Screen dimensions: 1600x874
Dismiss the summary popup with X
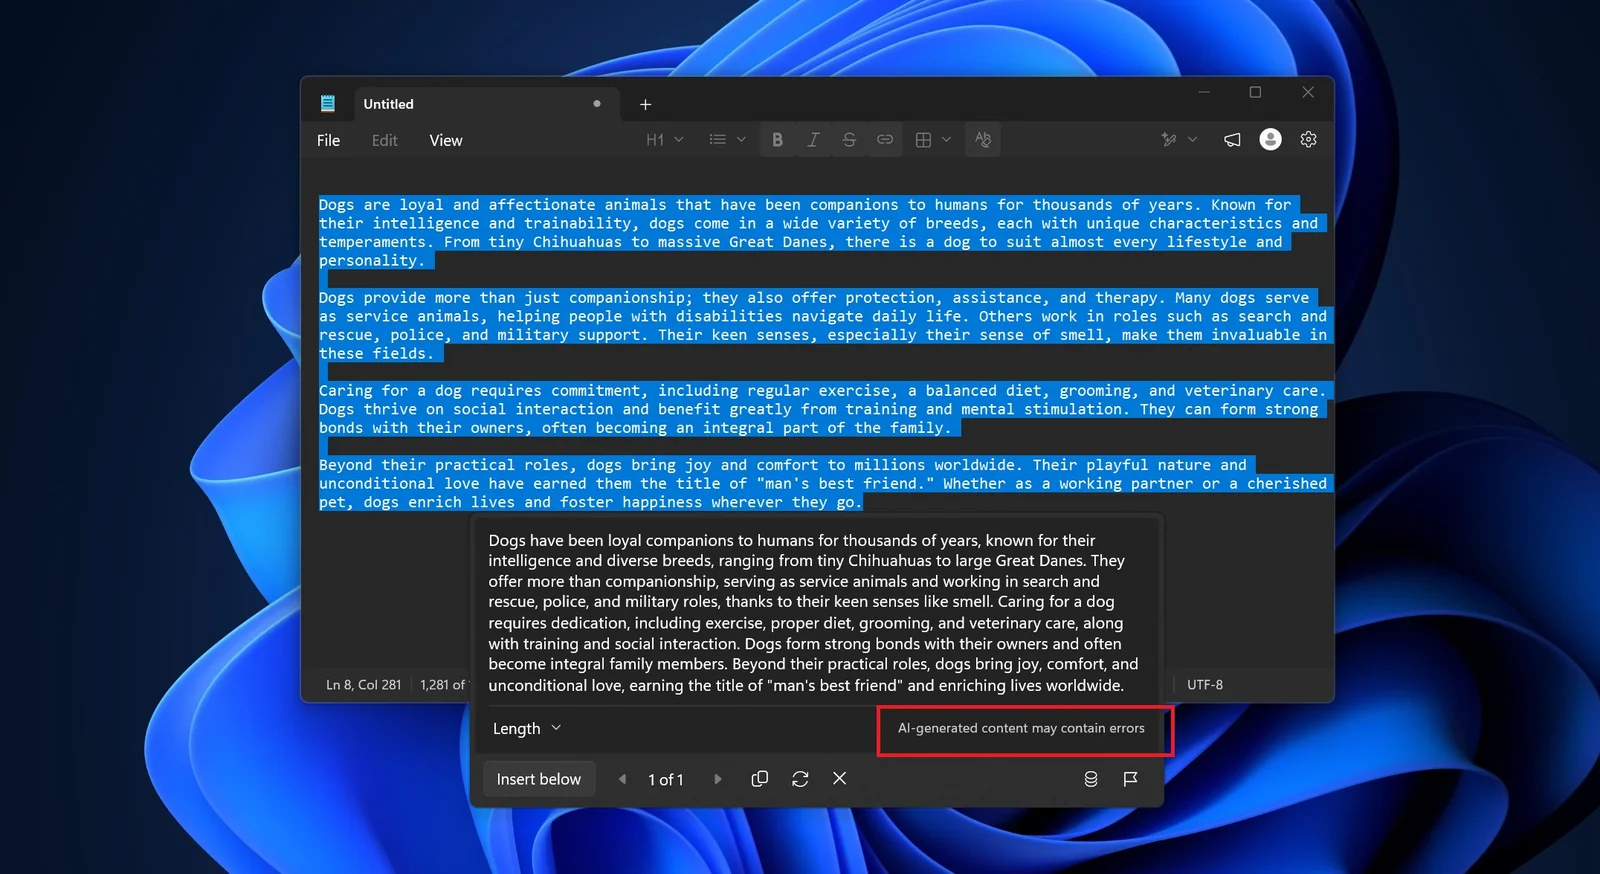coord(840,779)
